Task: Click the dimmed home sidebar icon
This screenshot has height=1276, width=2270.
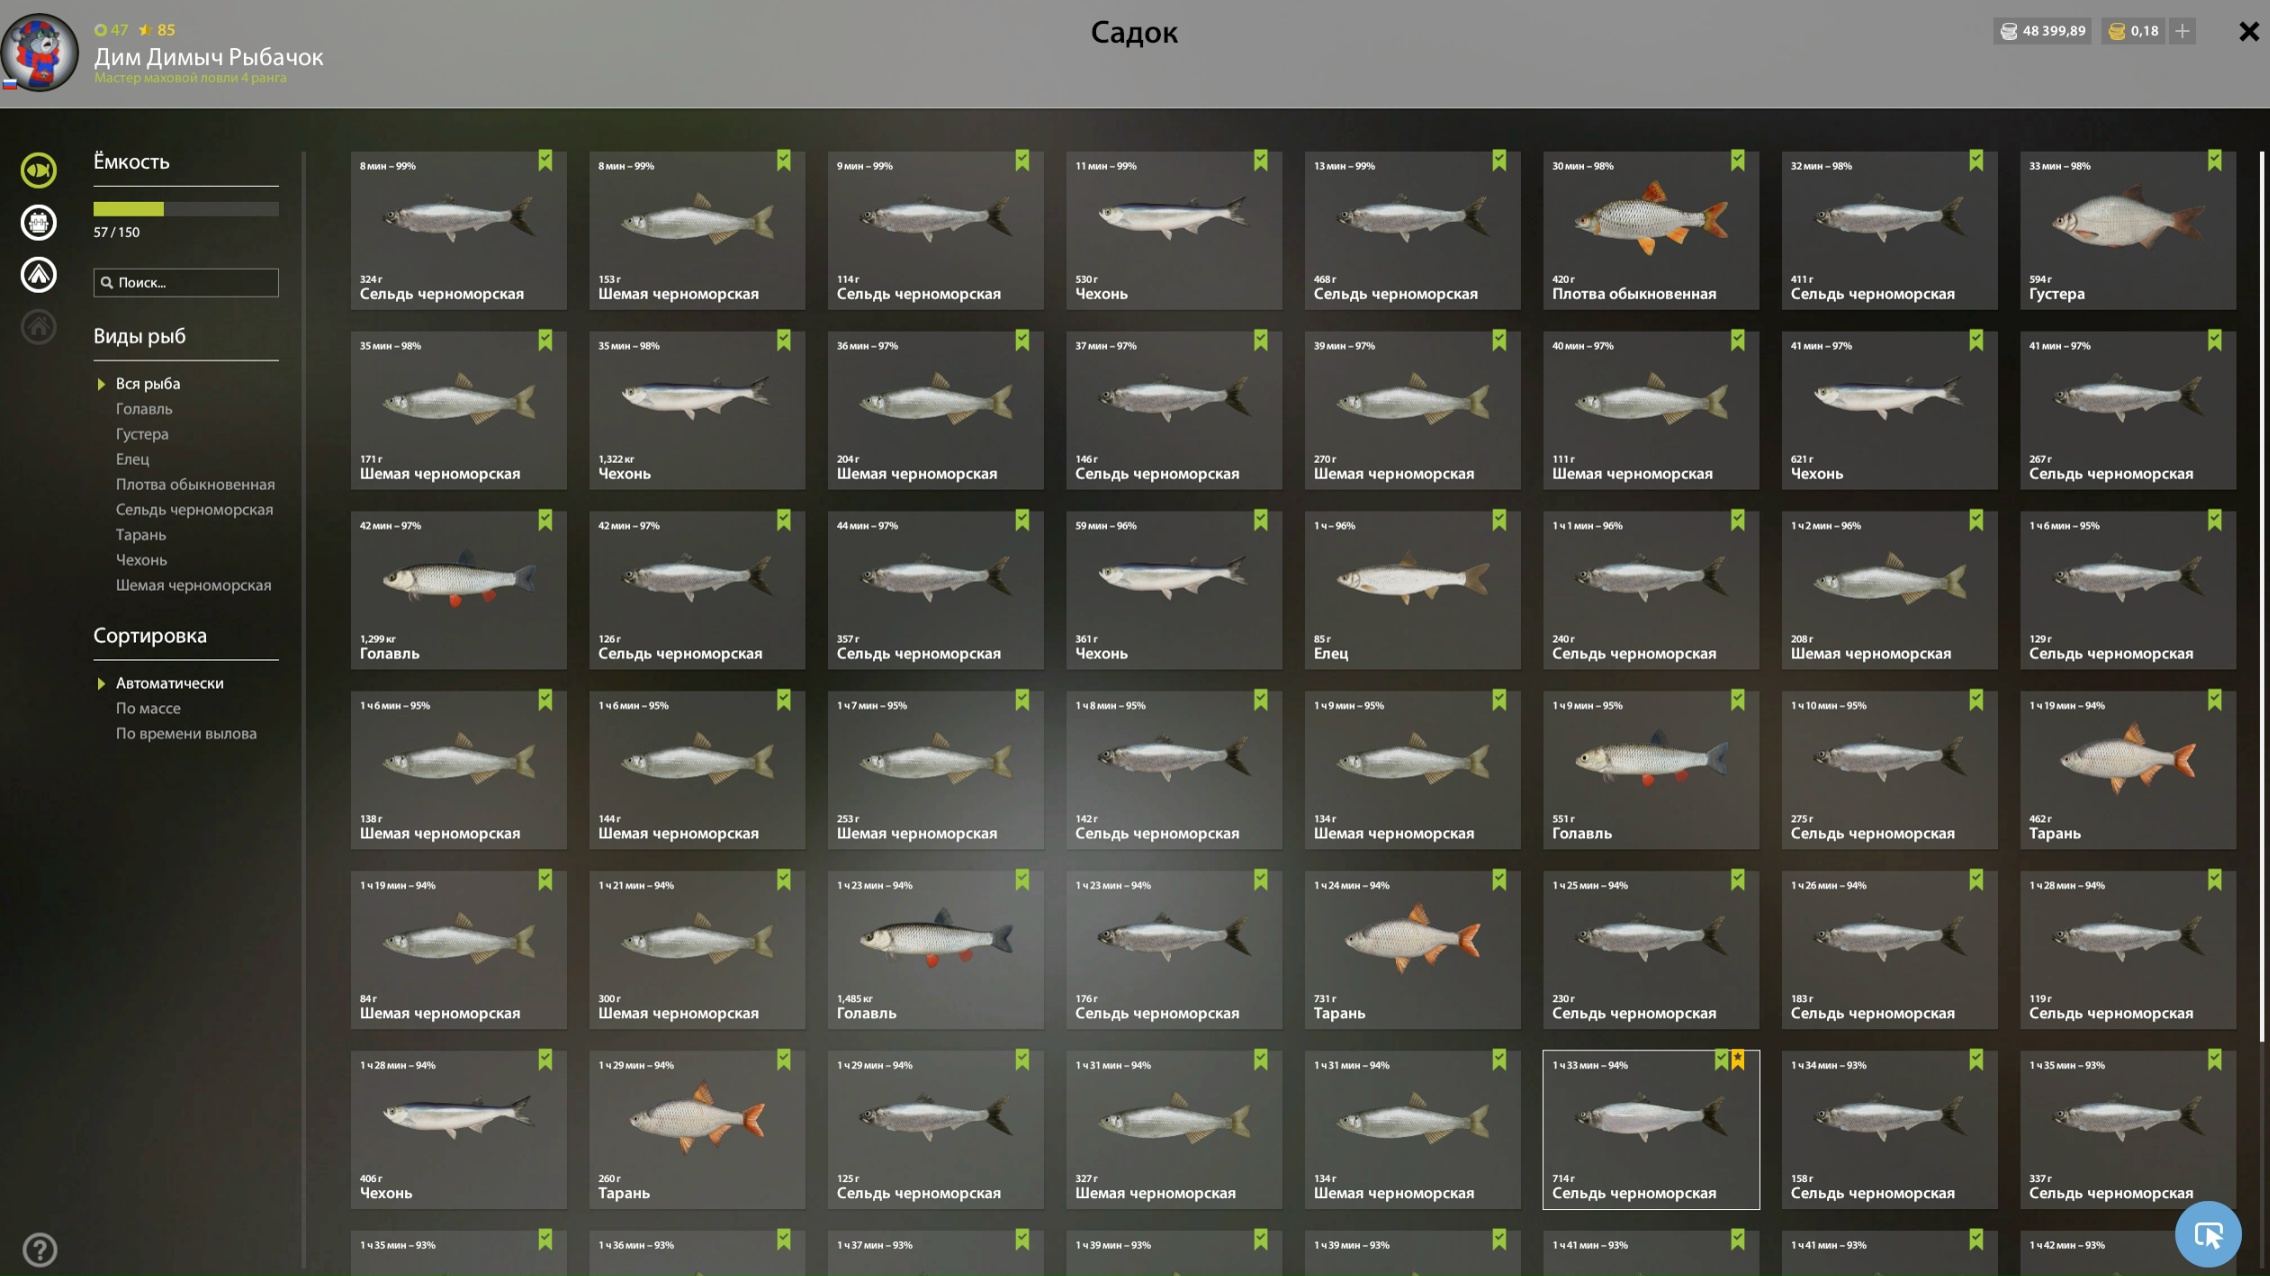Action: click(39, 326)
